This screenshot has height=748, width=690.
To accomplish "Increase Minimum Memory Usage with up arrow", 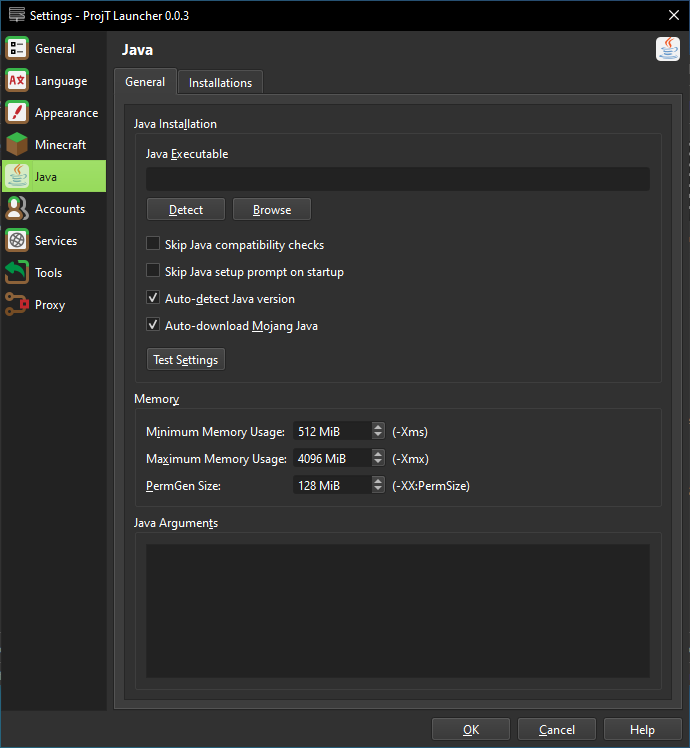I will 378,427.
